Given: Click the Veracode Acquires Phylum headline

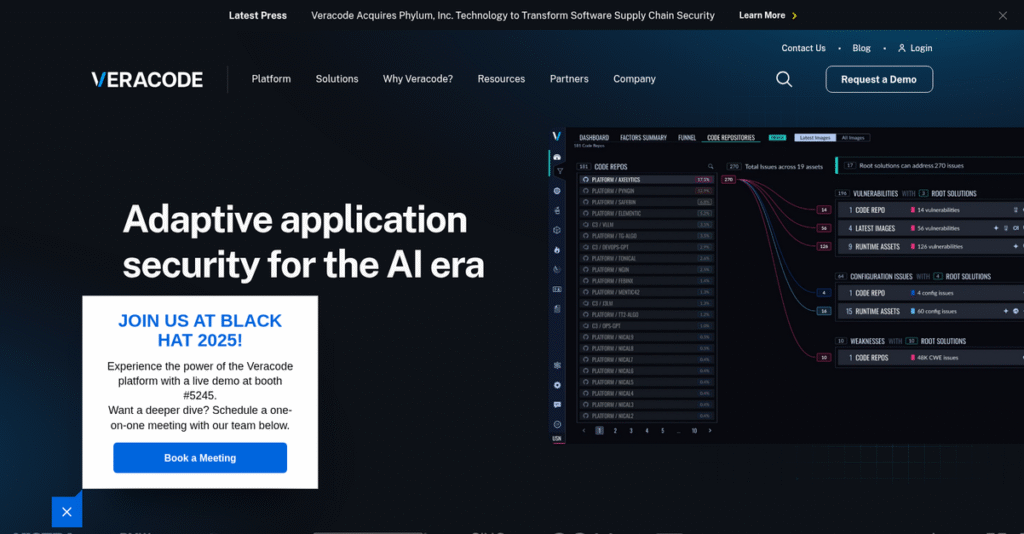Looking at the screenshot, I should pyautogui.click(x=513, y=16).
